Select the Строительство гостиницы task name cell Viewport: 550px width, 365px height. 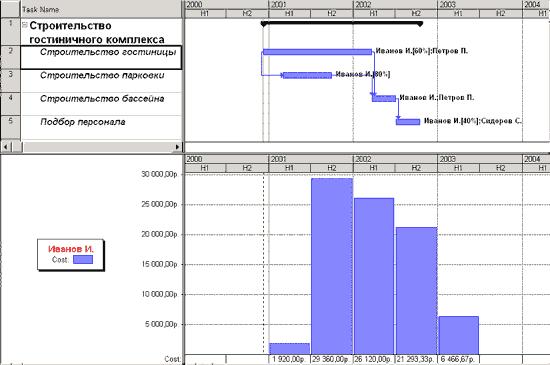point(101,58)
